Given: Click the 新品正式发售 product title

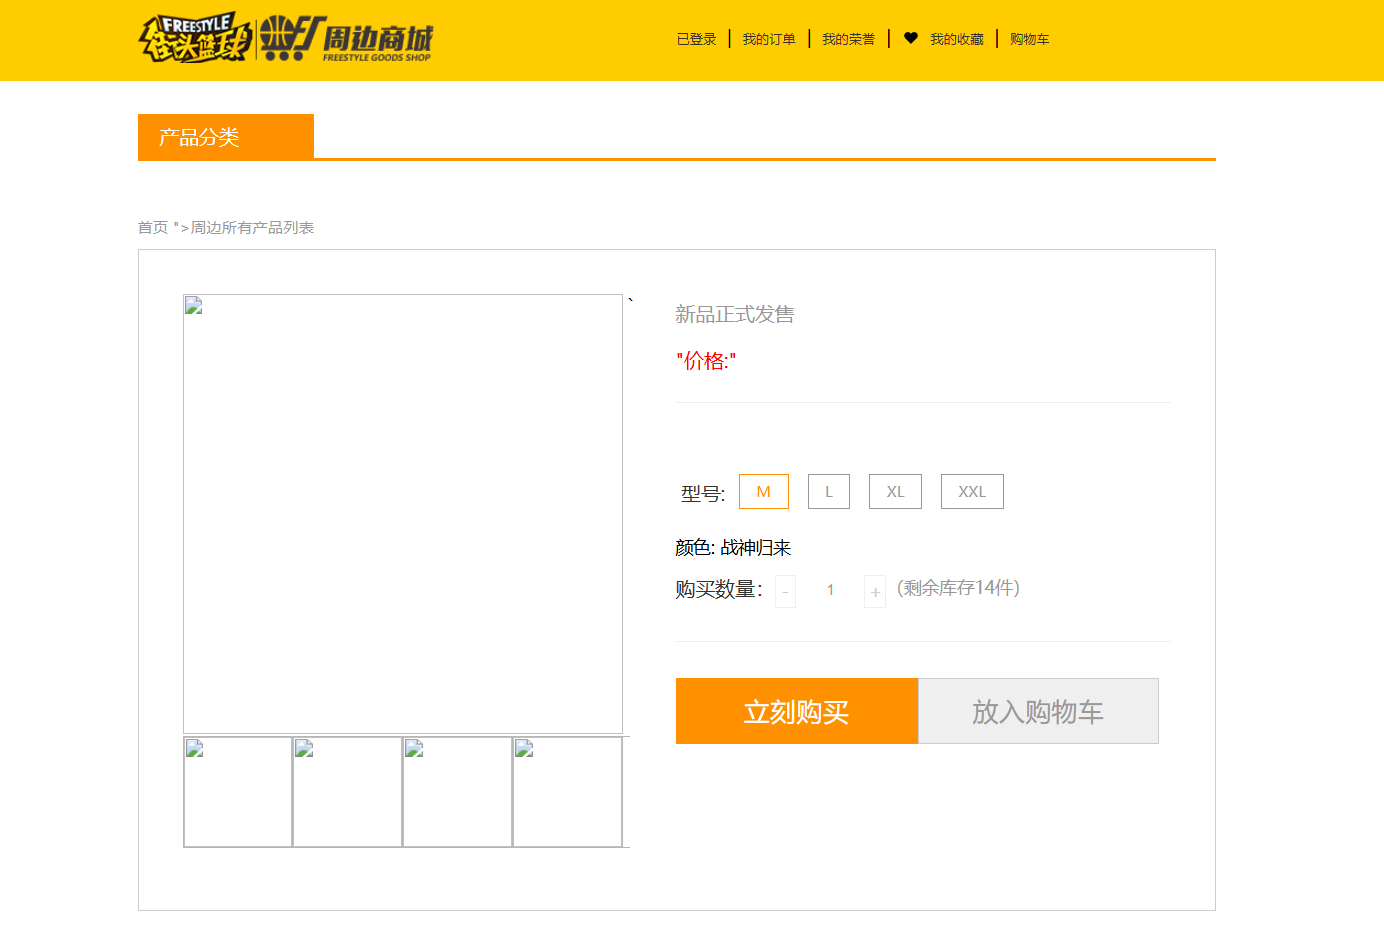Looking at the screenshot, I should coord(735,315).
